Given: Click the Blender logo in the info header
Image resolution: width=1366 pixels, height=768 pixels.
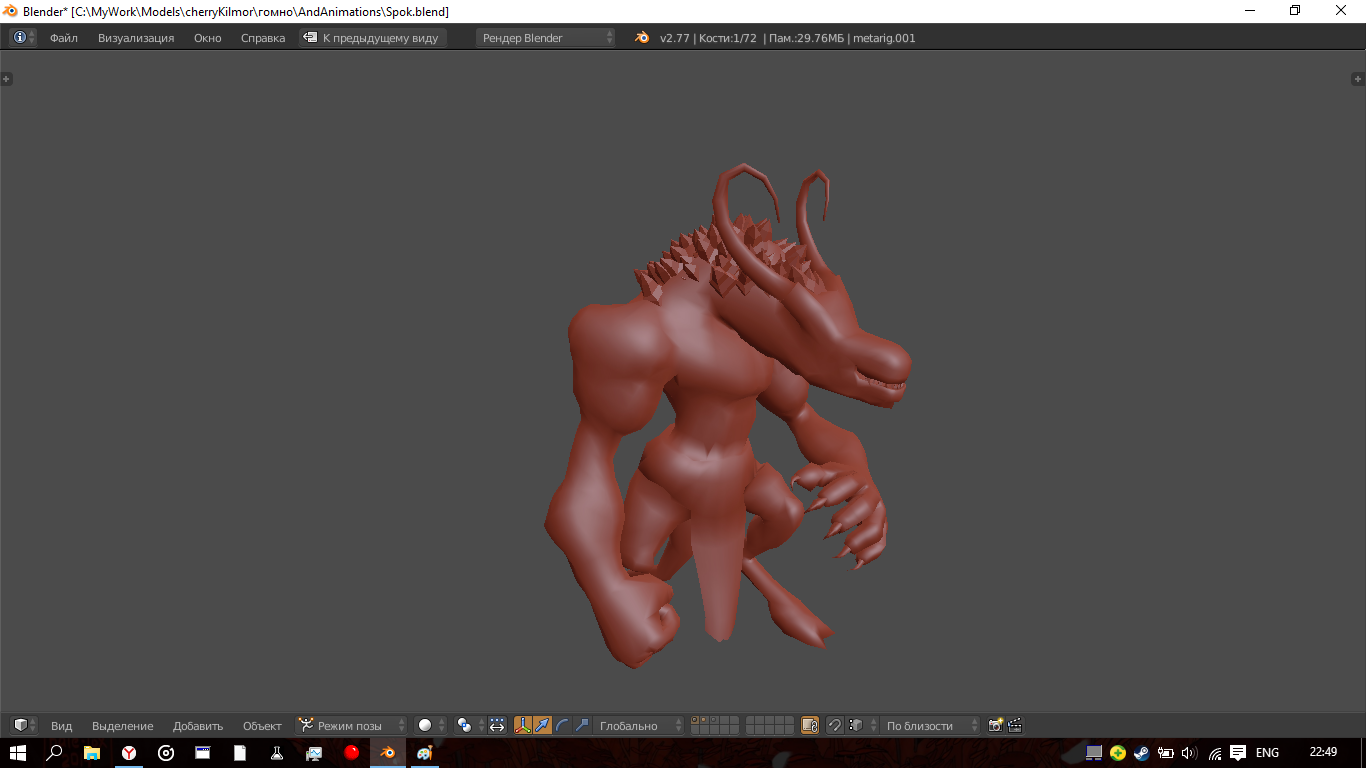Looking at the screenshot, I should tap(642, 38).
